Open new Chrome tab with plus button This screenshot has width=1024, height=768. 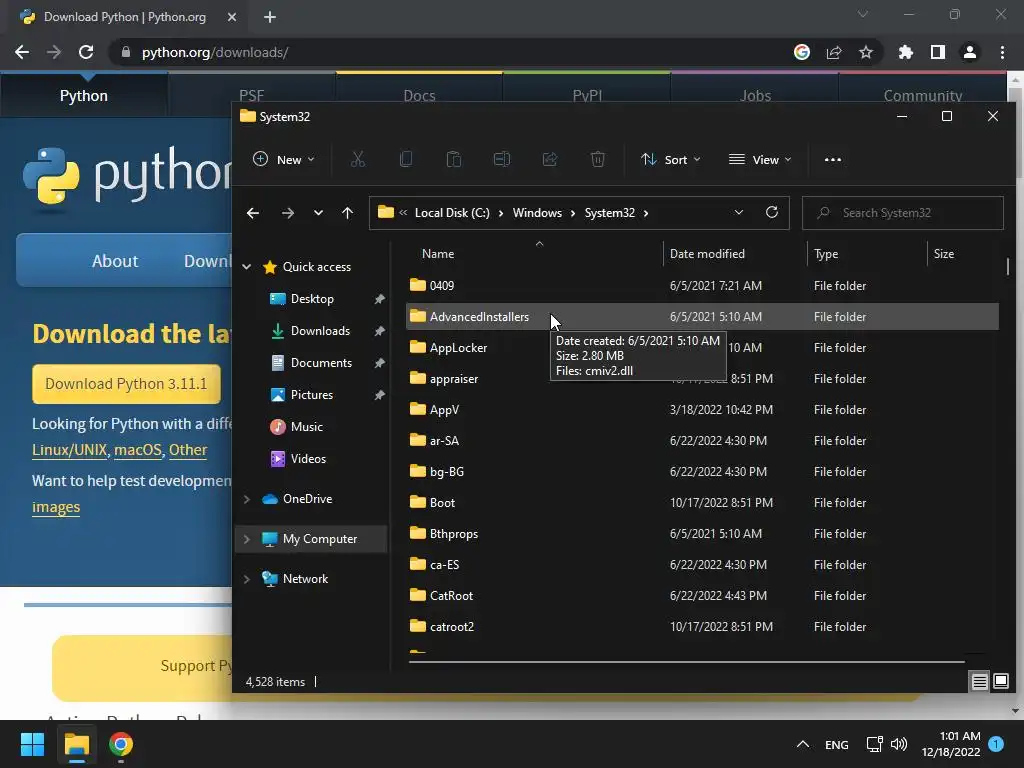[x=270, y=17]
